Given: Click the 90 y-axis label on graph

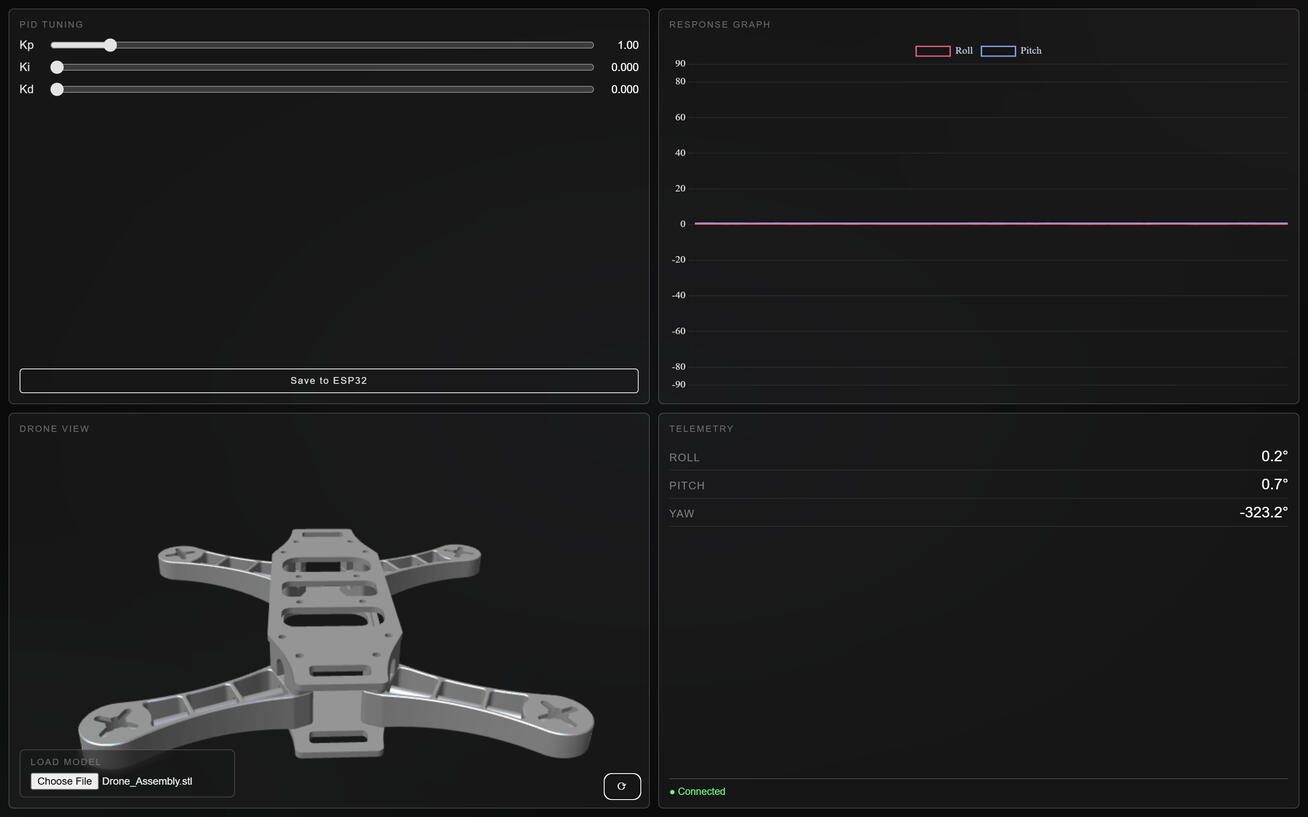Looking at the screenshot, I should 680,63.
